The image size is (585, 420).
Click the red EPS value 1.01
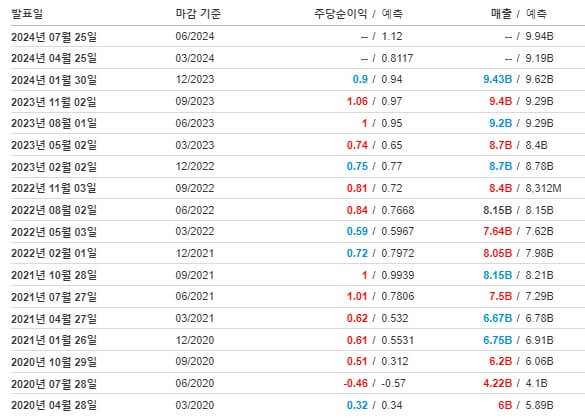tap(357, 297)
